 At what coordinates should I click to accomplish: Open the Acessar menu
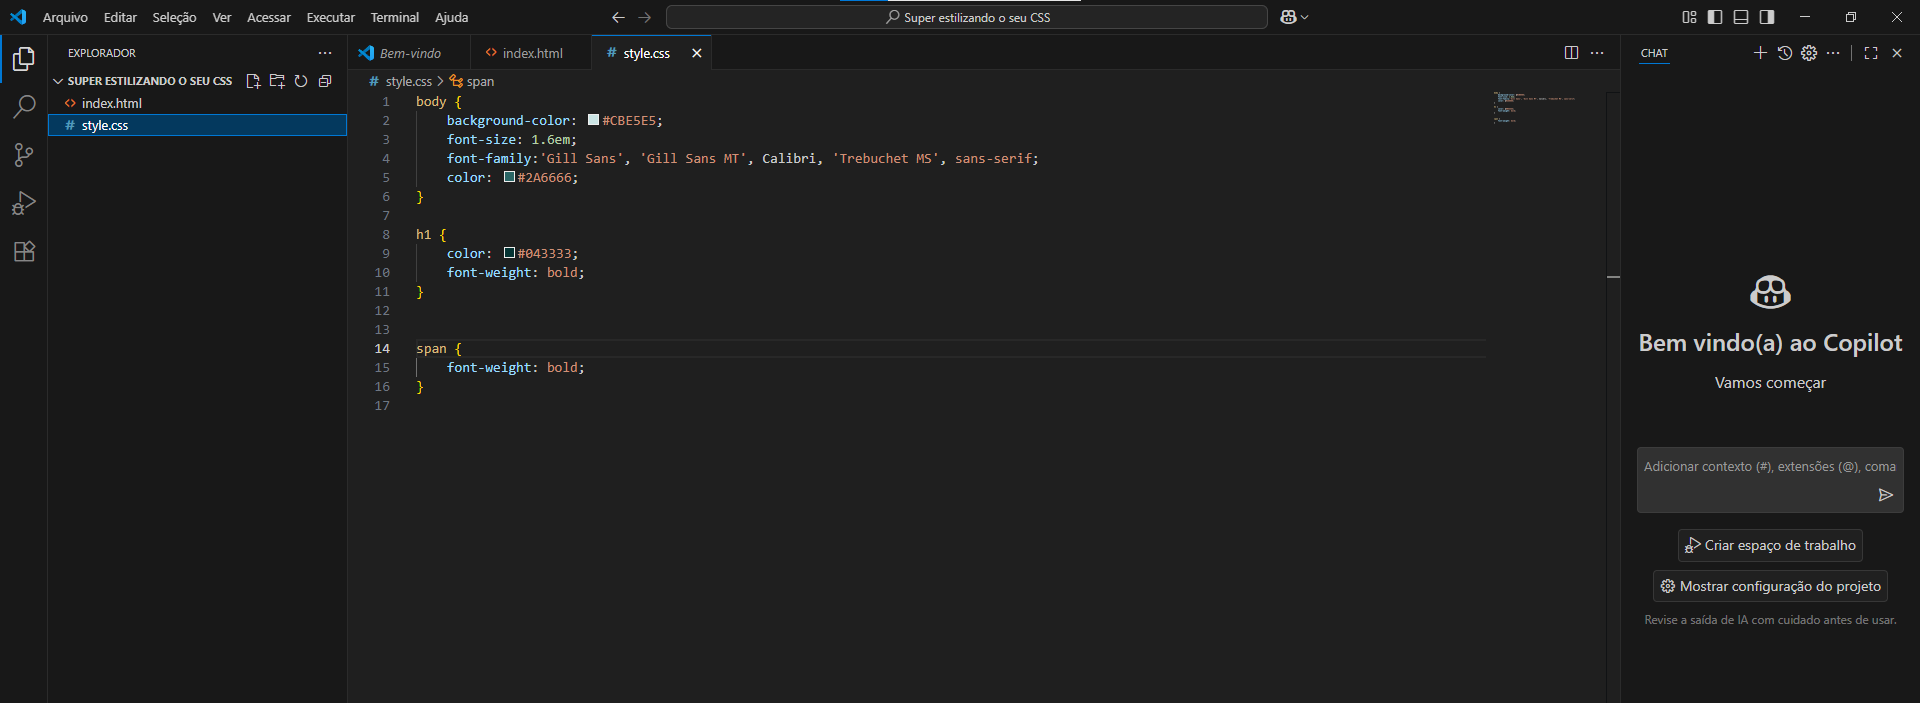pyautogui.click(x=269, y=17)
